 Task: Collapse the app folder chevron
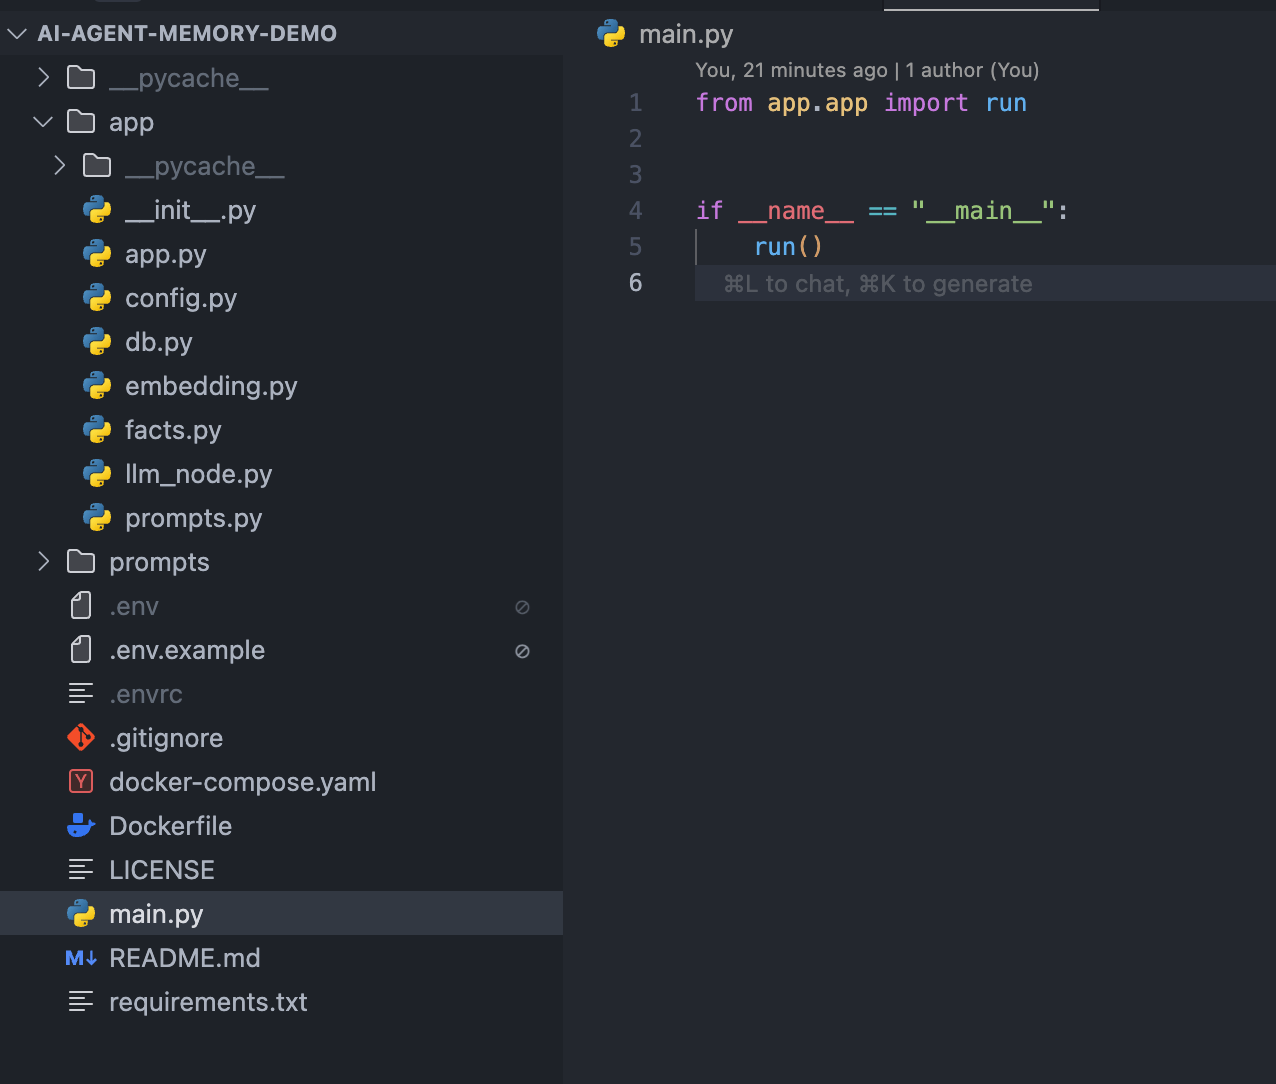43,122
